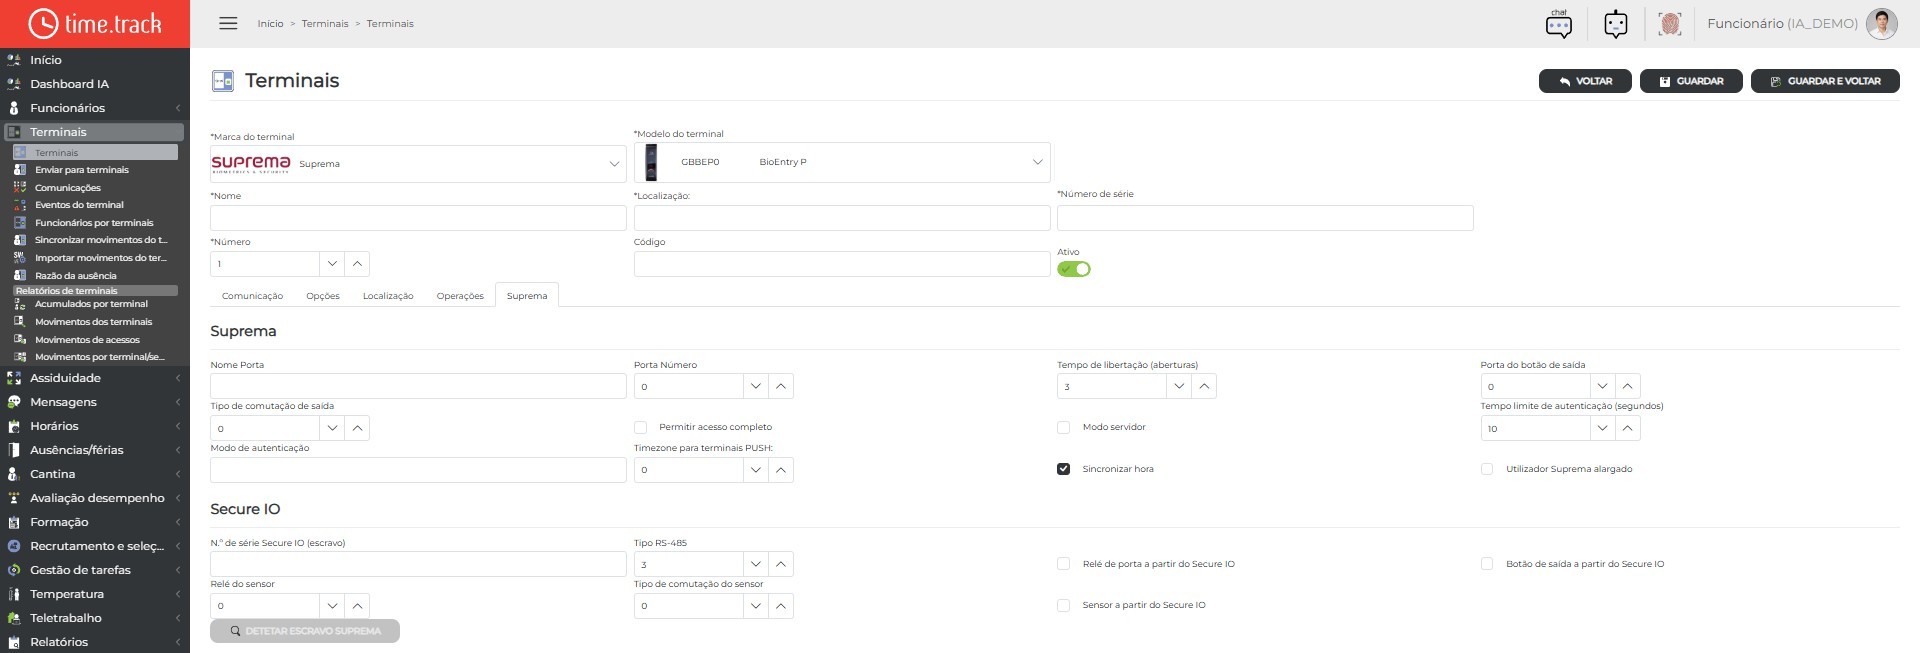Switch to the Comunicação tab
The image size is (1920, 653).
click(252, 296)
